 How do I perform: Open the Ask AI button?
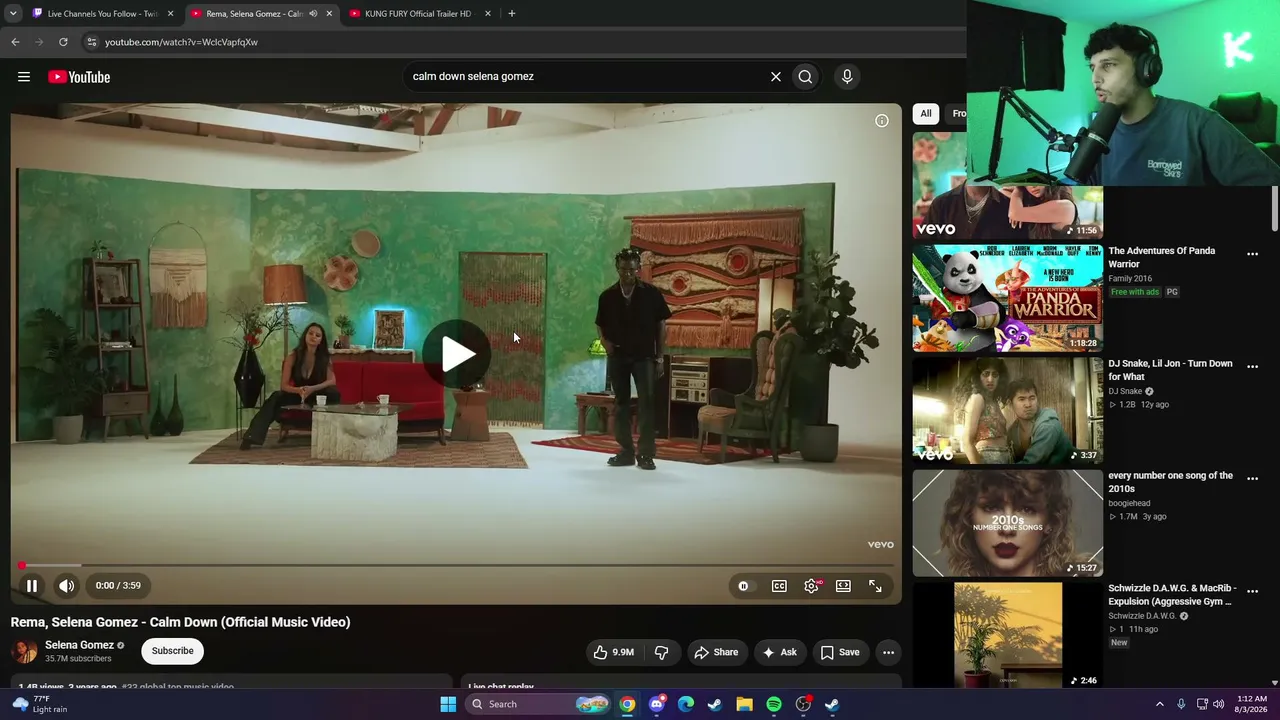click(780, 652)
